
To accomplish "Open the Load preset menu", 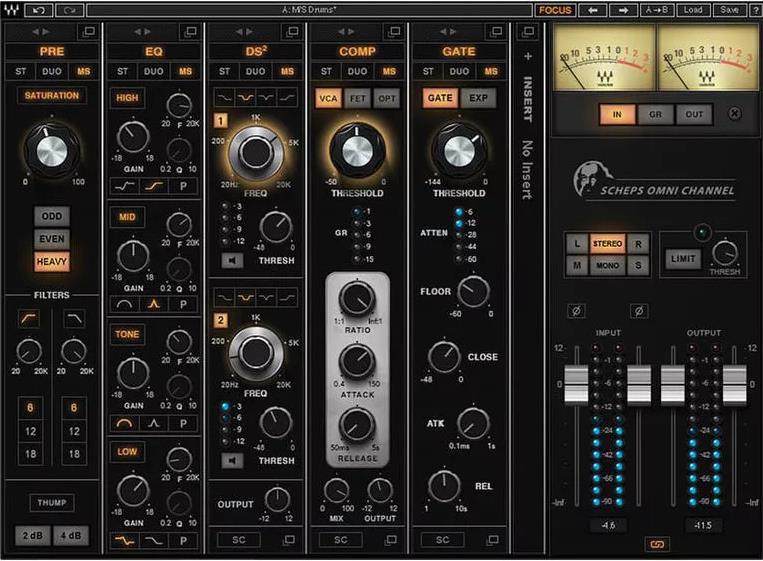I will [692, 10].
